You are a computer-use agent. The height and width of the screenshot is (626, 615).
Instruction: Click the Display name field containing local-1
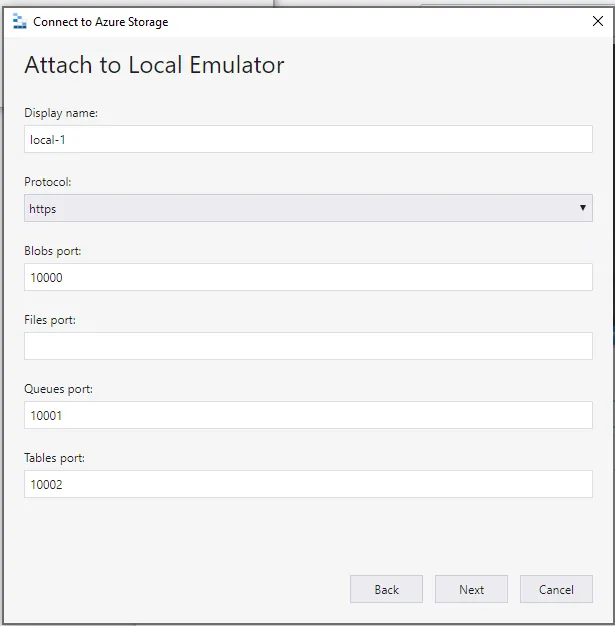[308, 139]
